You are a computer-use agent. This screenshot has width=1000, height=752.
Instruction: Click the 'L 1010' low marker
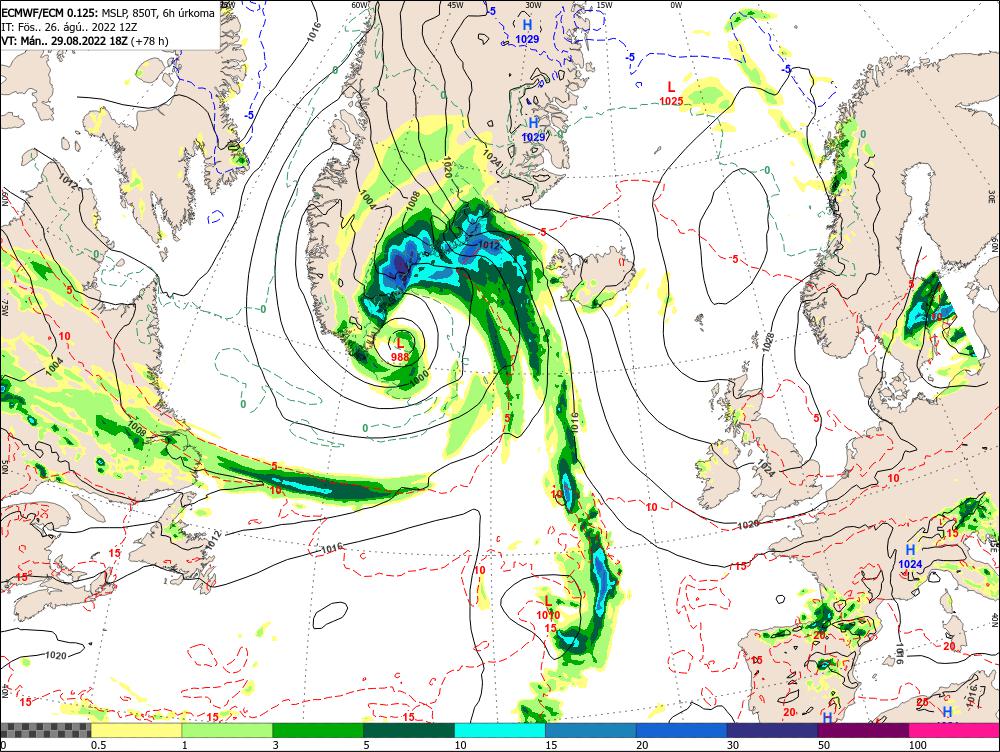click(x=548, y=608)
